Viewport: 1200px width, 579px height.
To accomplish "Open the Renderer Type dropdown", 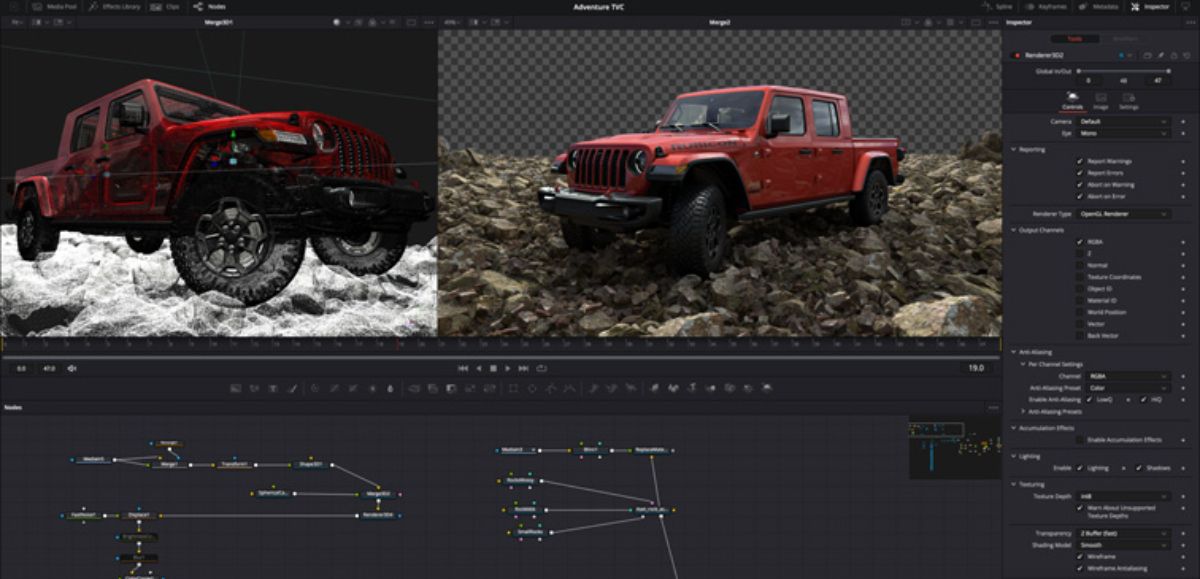I will tap(1122, 214).
